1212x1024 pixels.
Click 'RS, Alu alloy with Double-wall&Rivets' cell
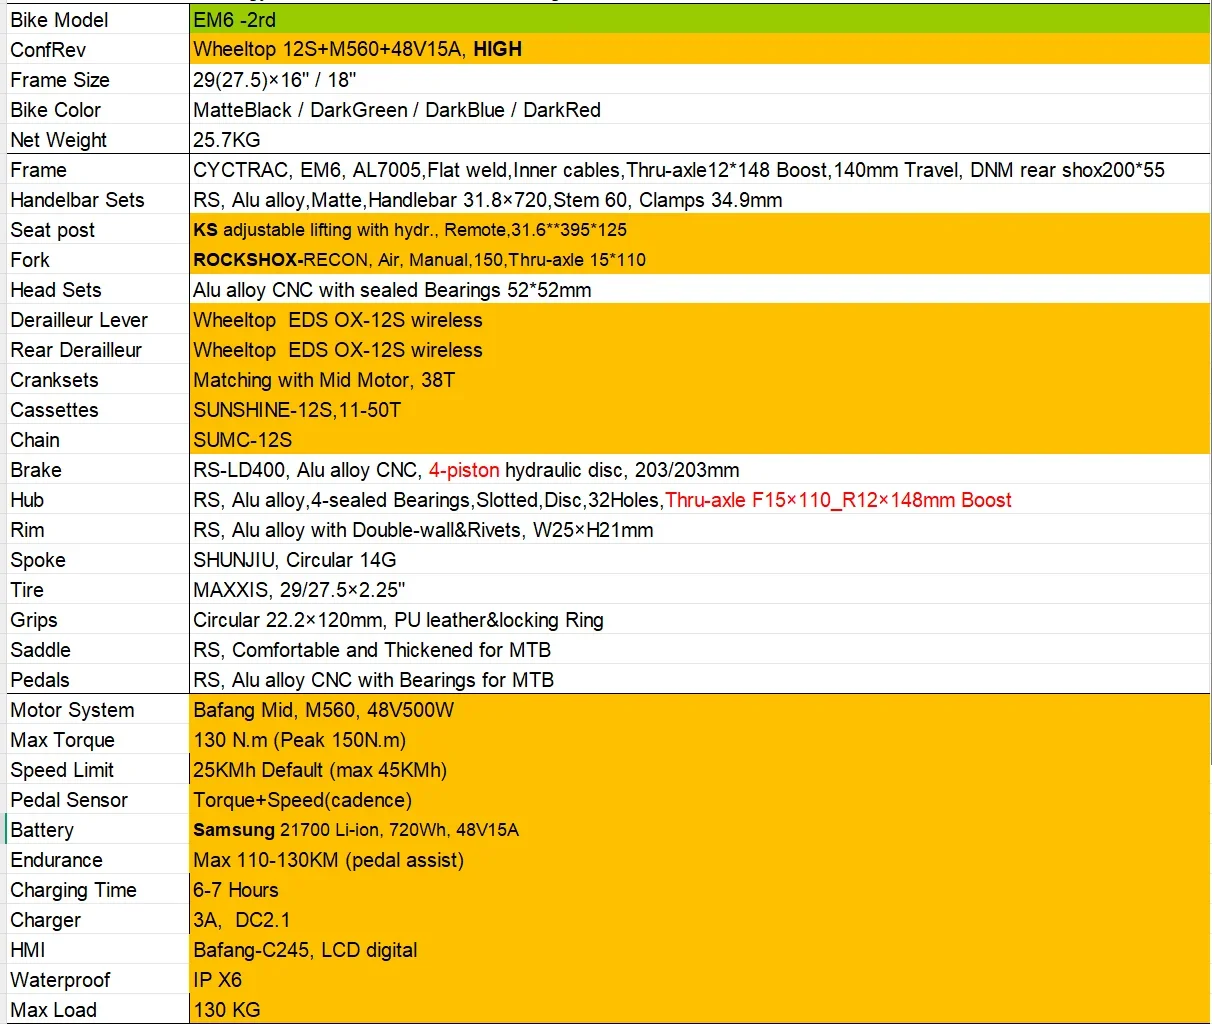(x=700, y=530)
